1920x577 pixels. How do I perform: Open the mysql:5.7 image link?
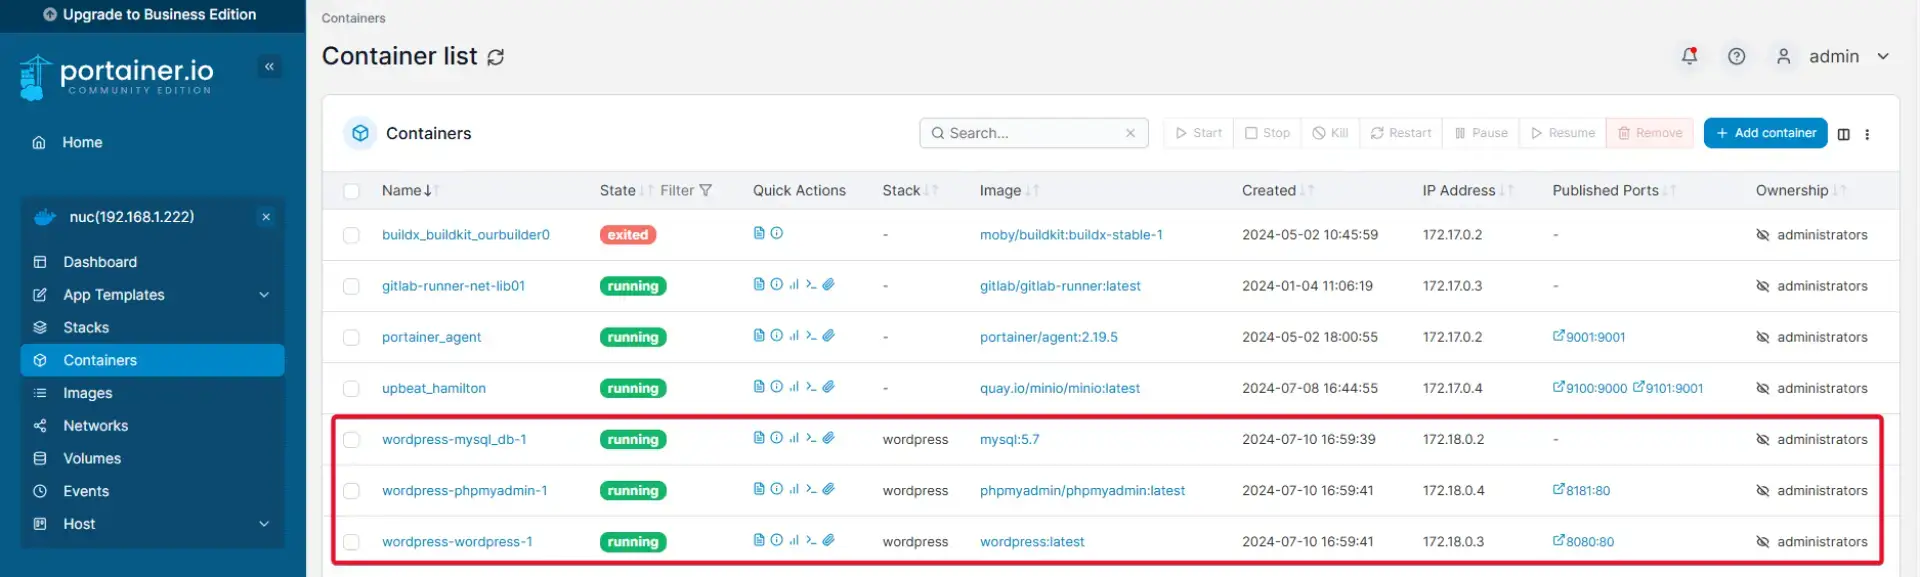(1009, 440)
